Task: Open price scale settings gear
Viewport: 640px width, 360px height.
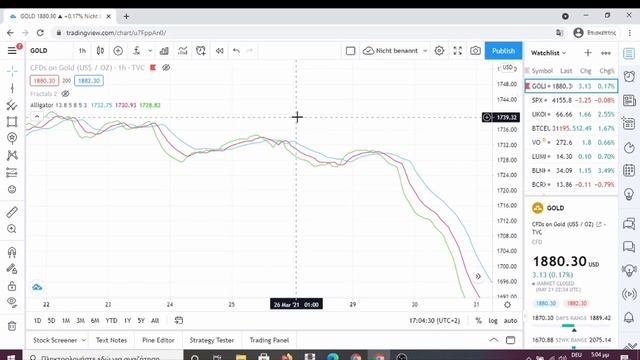Action: pyautogui.click(x=507, y=304)
